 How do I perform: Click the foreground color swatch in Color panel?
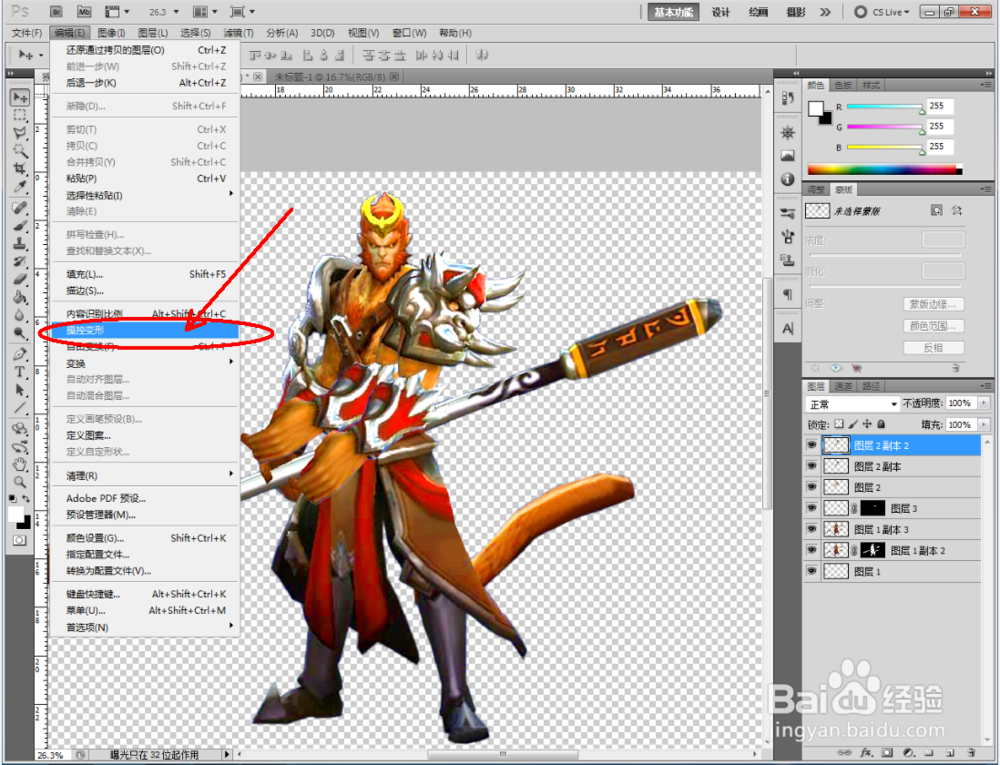tap(815, 109)
